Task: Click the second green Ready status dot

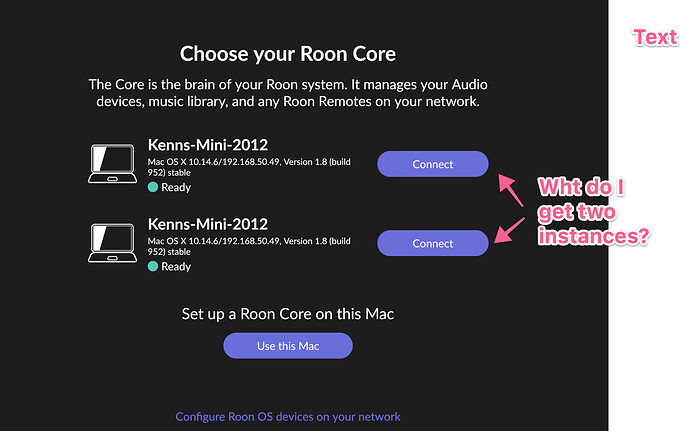Action: (x=153, y=266)
